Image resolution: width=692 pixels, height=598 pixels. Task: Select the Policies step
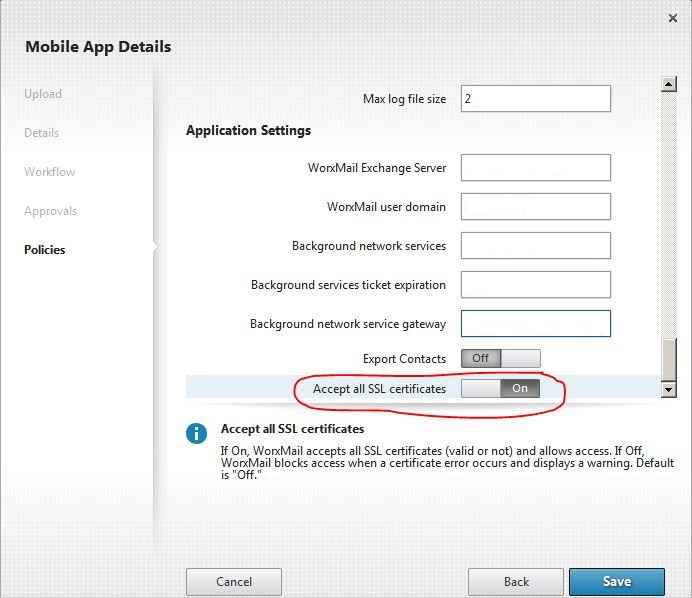pyautogui.click(x=45, y=250)
